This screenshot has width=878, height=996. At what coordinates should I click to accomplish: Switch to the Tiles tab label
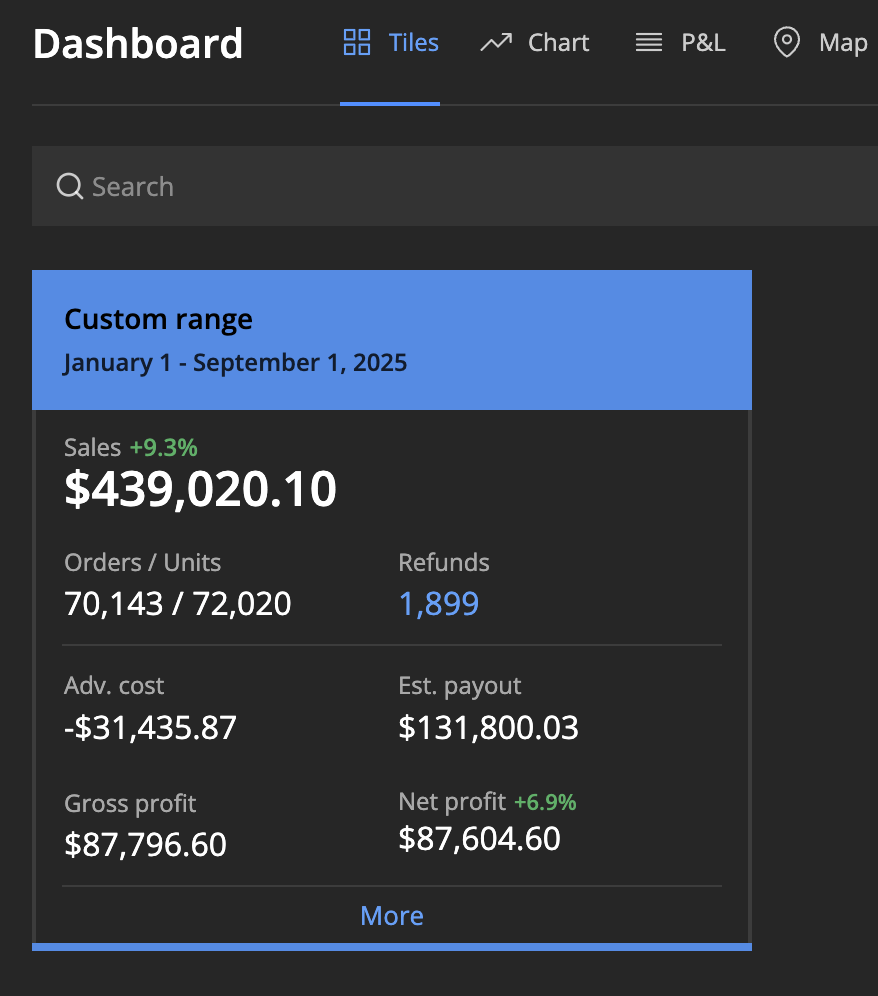point(413,43)
